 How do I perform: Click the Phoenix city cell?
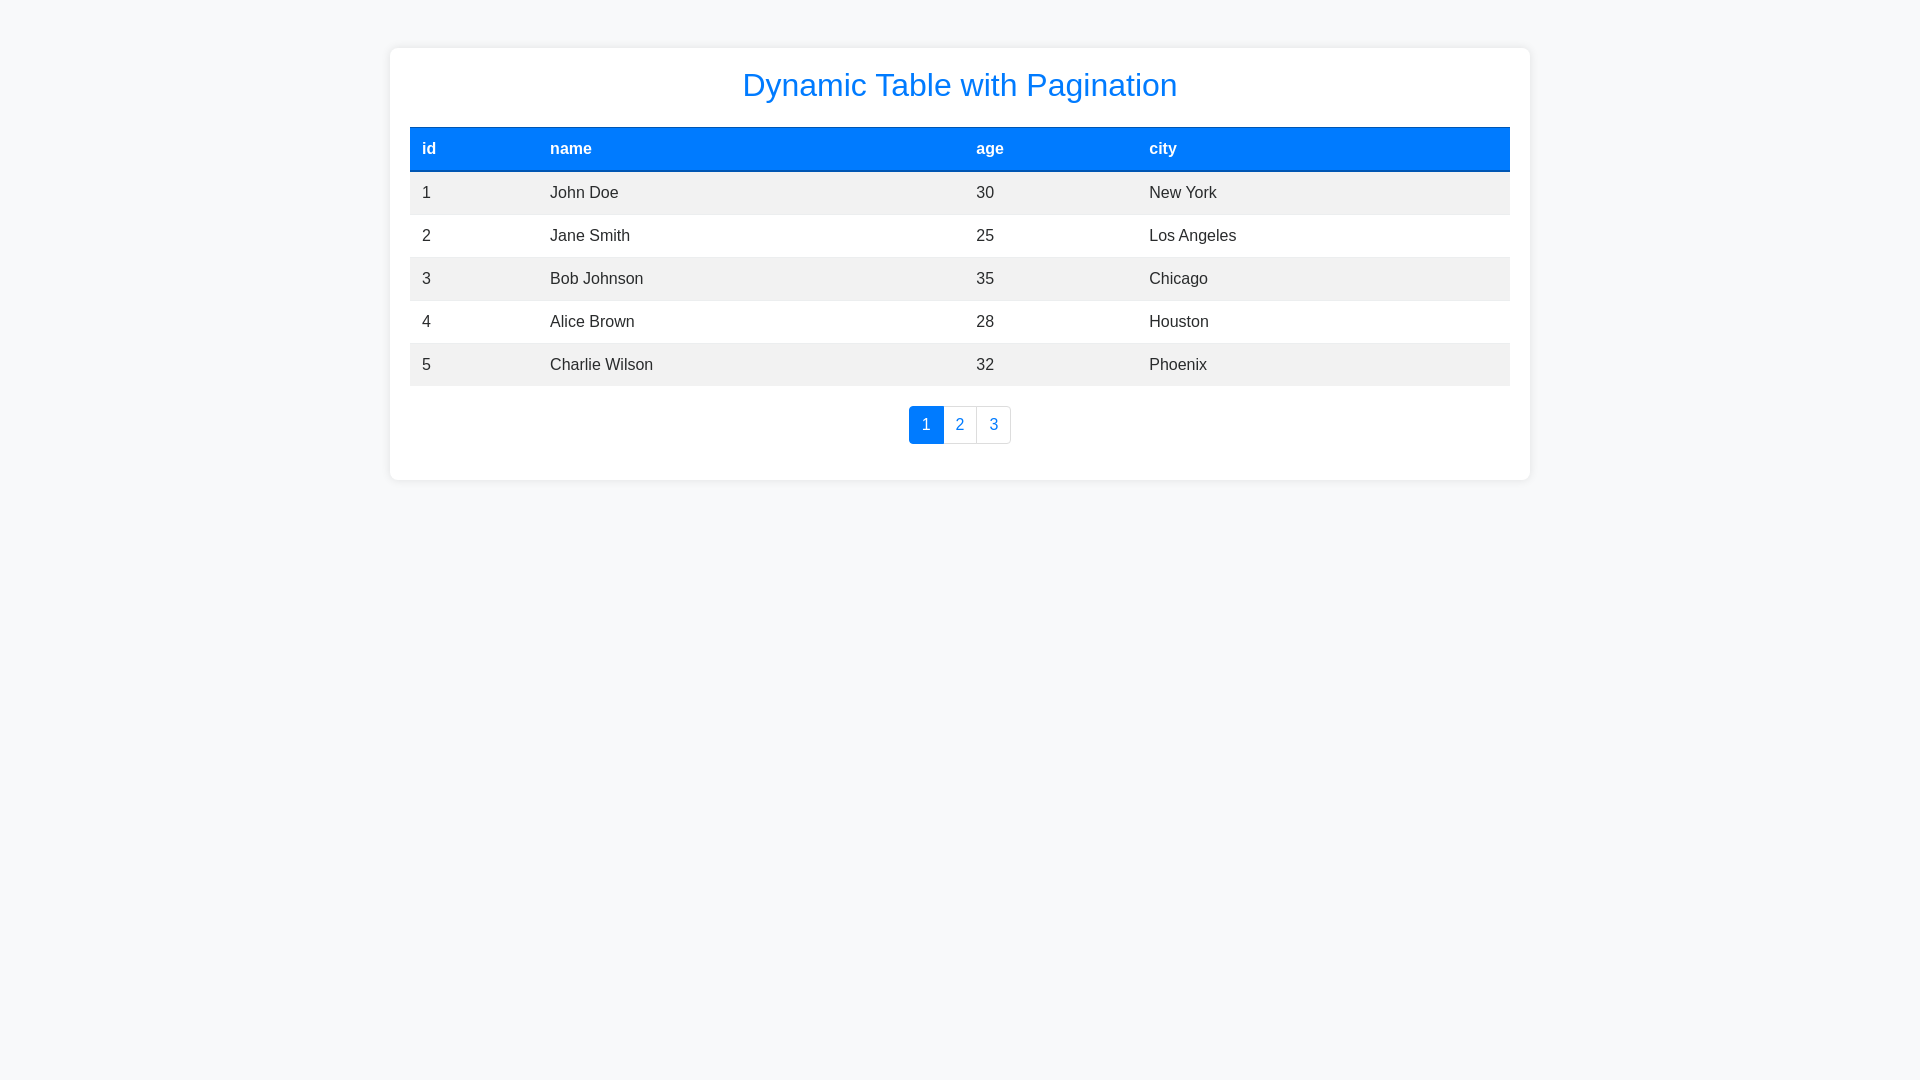click(1323, 365)
